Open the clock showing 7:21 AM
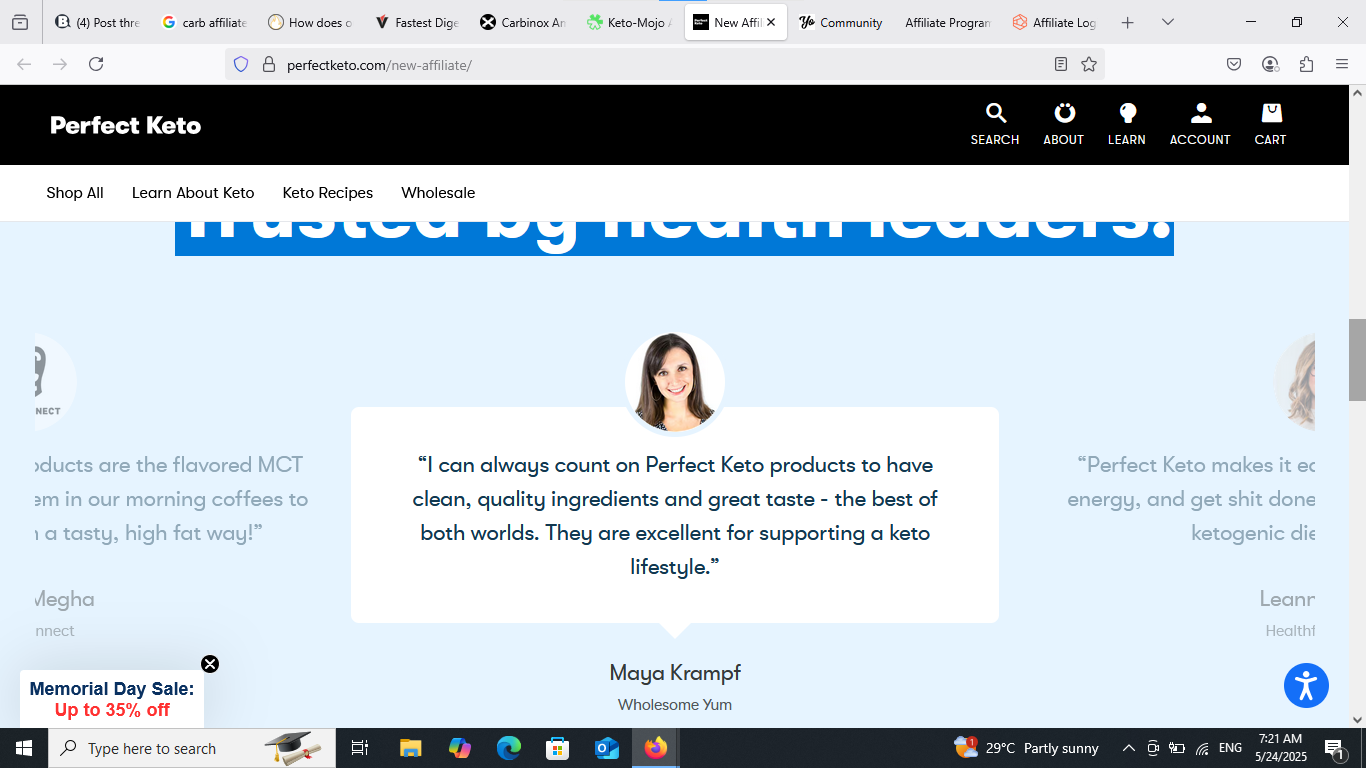1366x768 pixels. pos(1280,748)
